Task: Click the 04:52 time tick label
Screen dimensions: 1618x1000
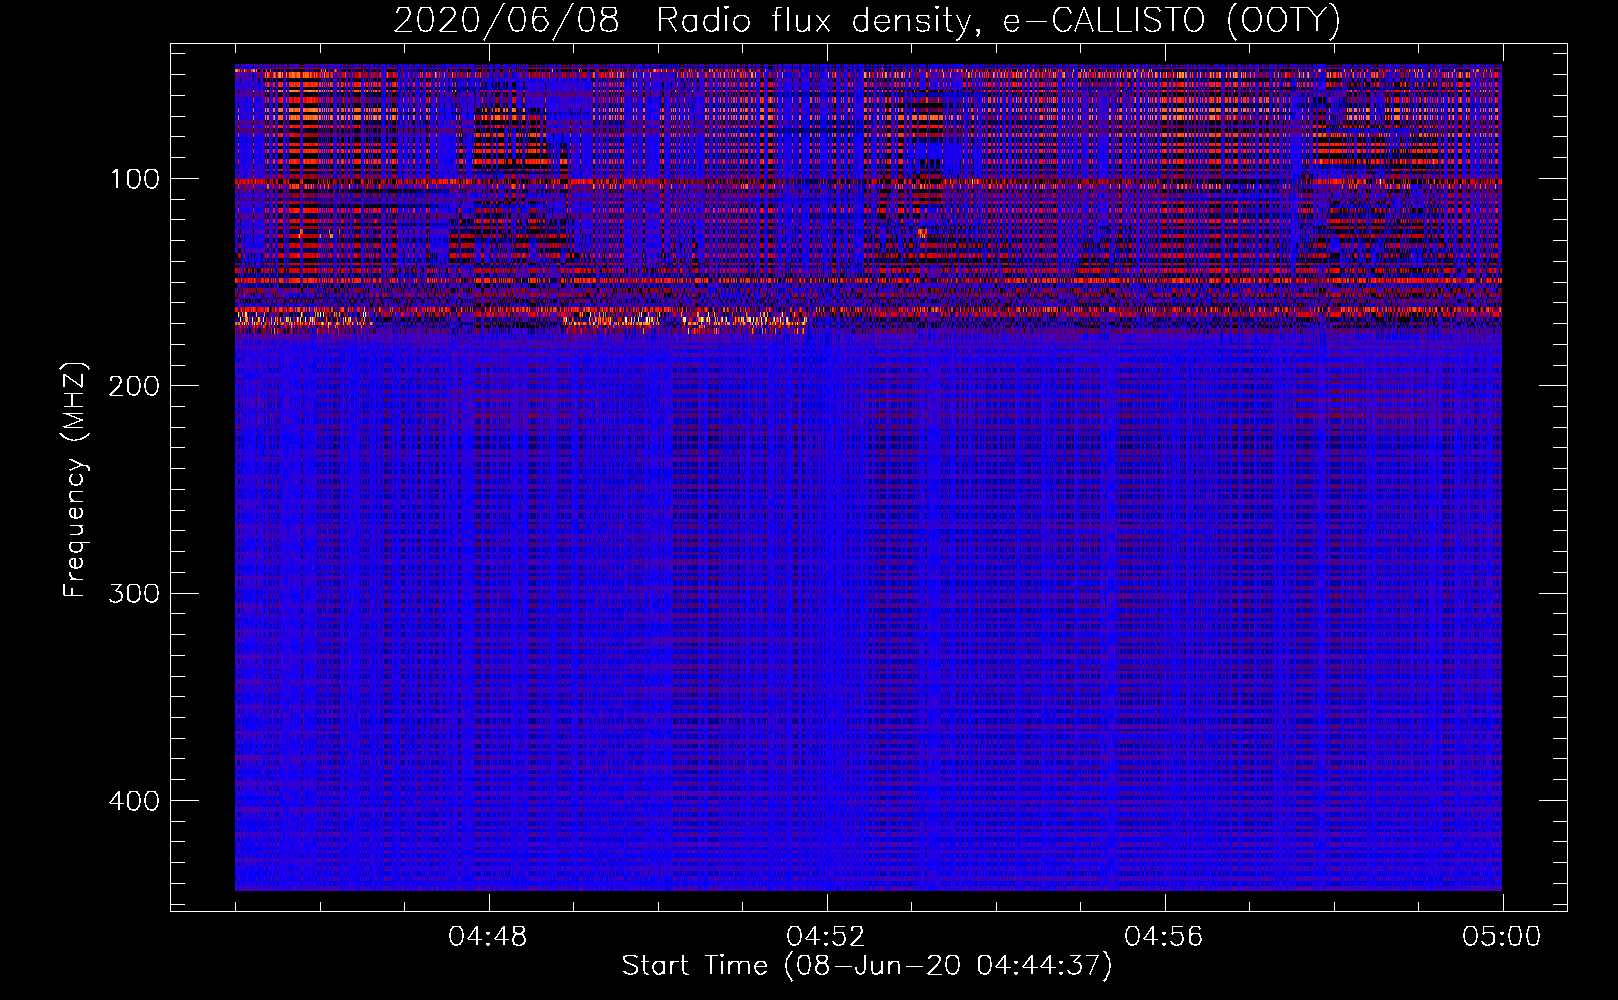Action: tap(826, 937)
